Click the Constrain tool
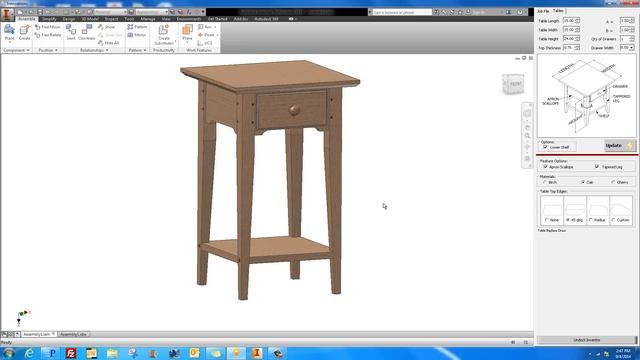 coord(87,33)
